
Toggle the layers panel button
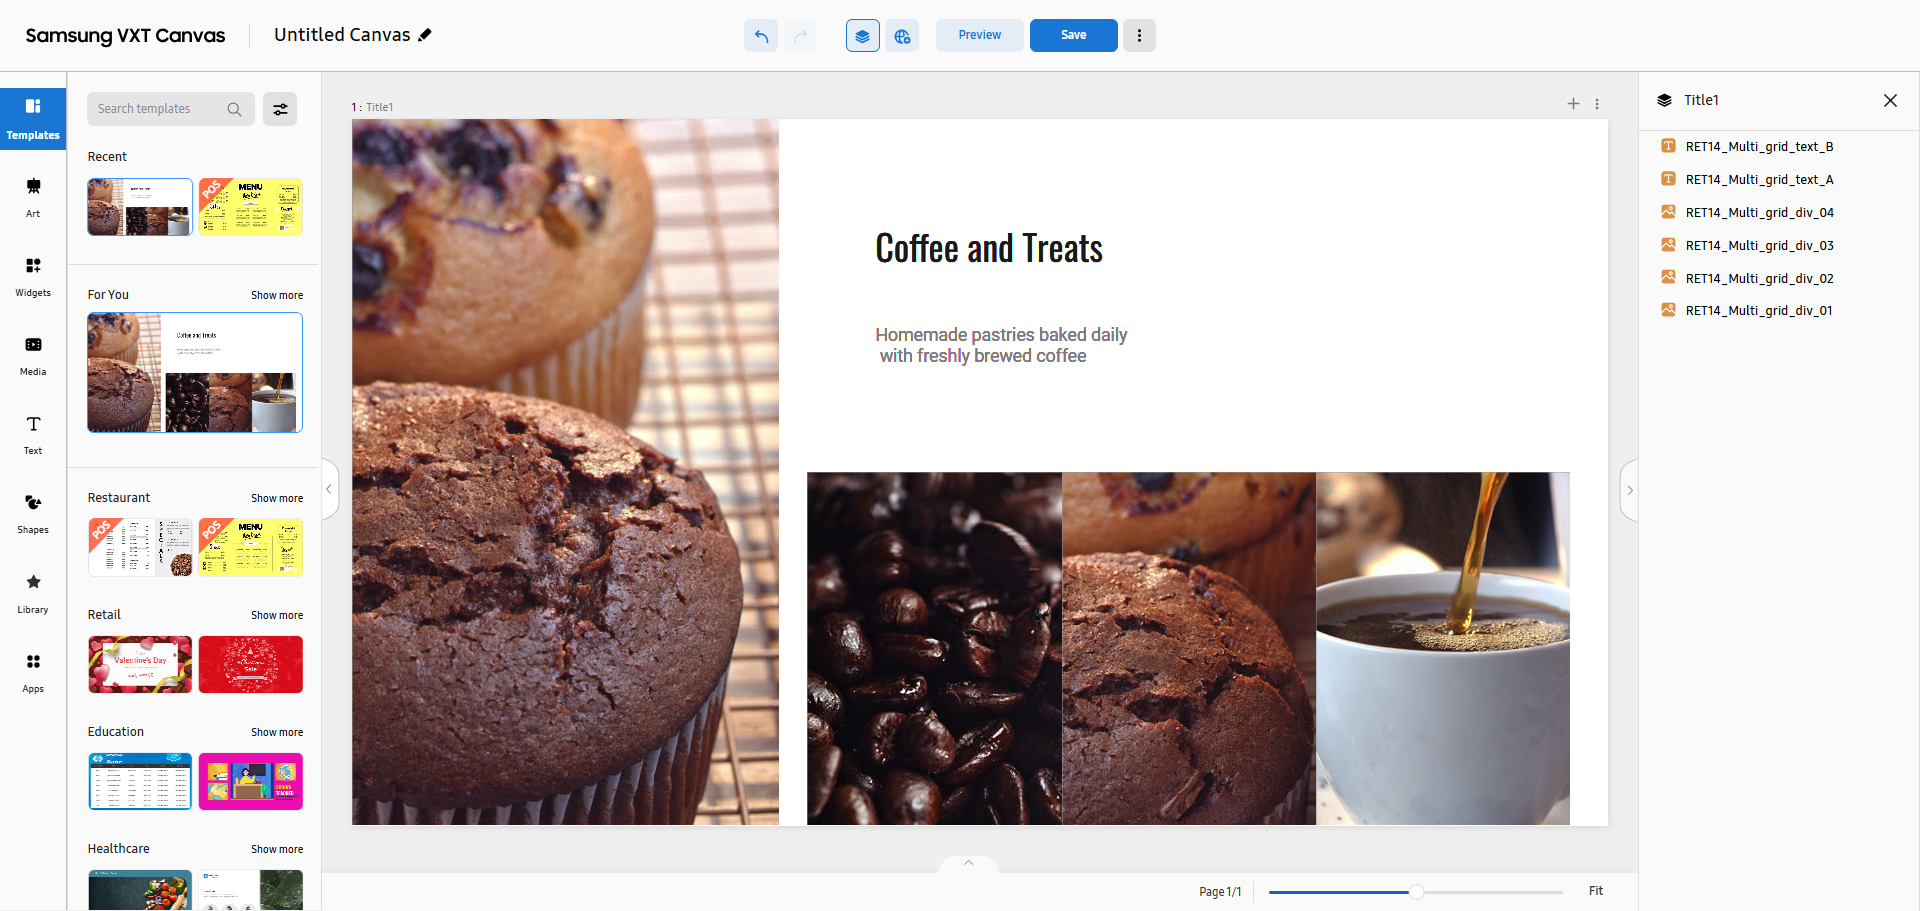pos(862,36)
